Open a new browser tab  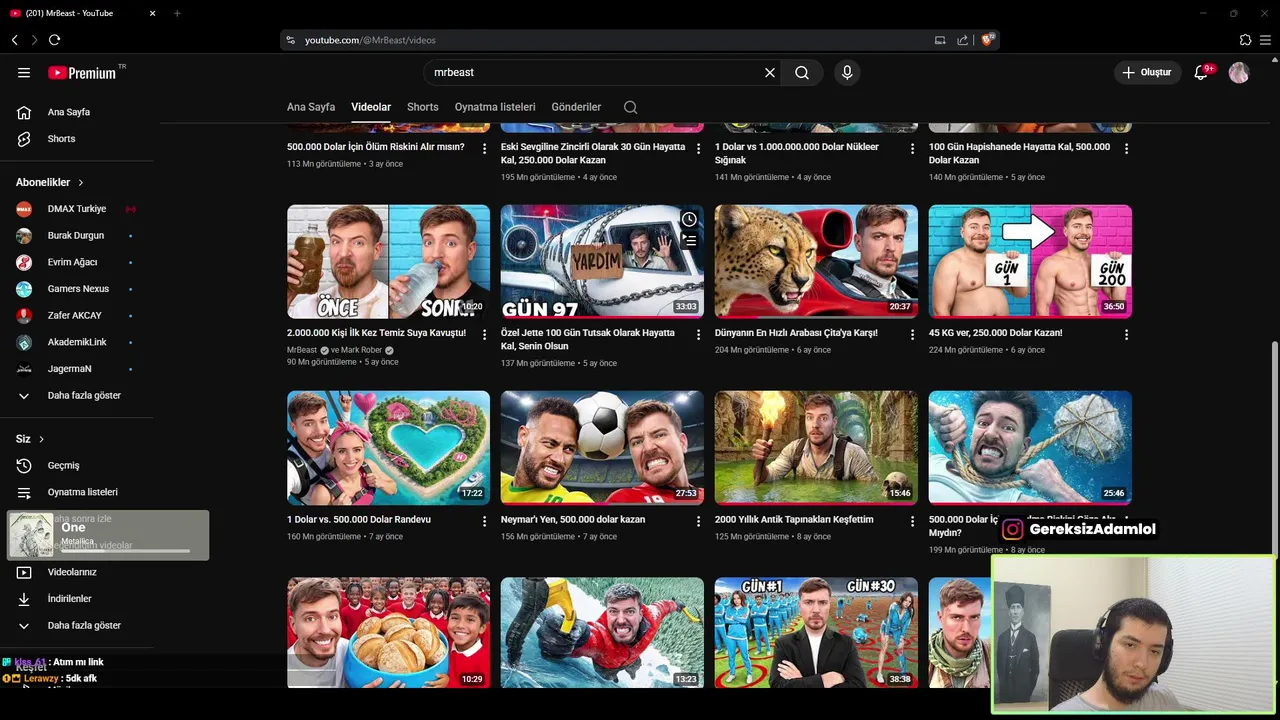177,13
